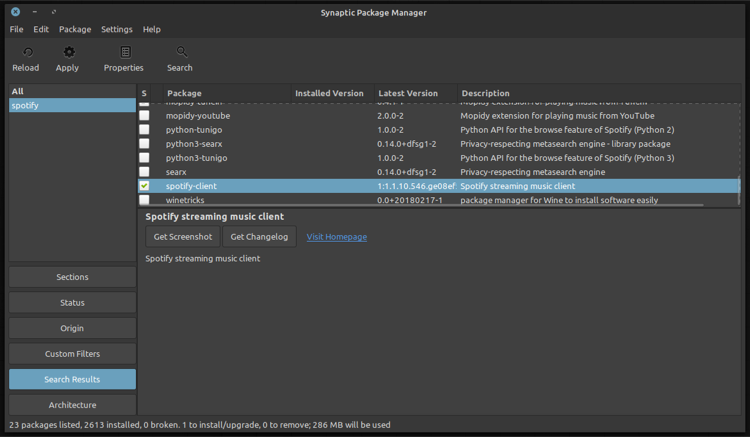Click the Reload toolbar icon
The image size is (750, 437).
28,52
